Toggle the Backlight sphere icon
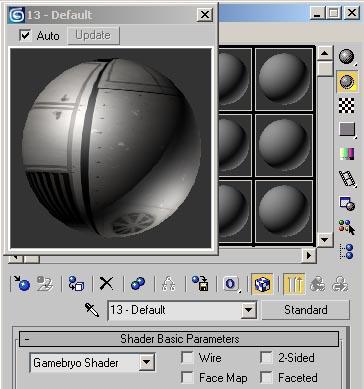 point(347,81)
